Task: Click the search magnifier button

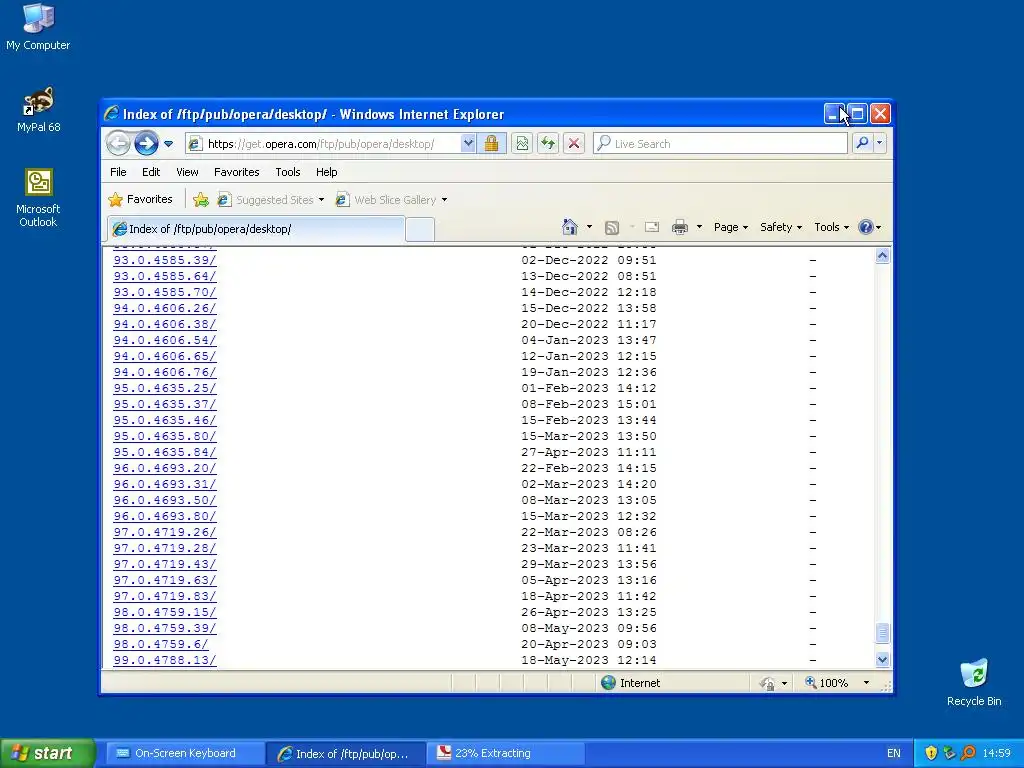Action: pyautogui.click(x=862, y=143)
